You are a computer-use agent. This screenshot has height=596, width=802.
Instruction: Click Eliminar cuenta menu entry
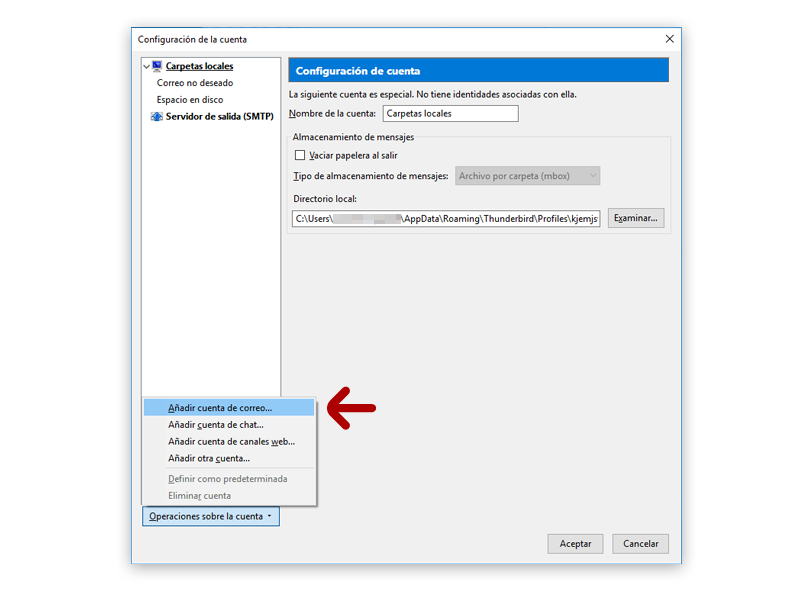coord(229,496)
